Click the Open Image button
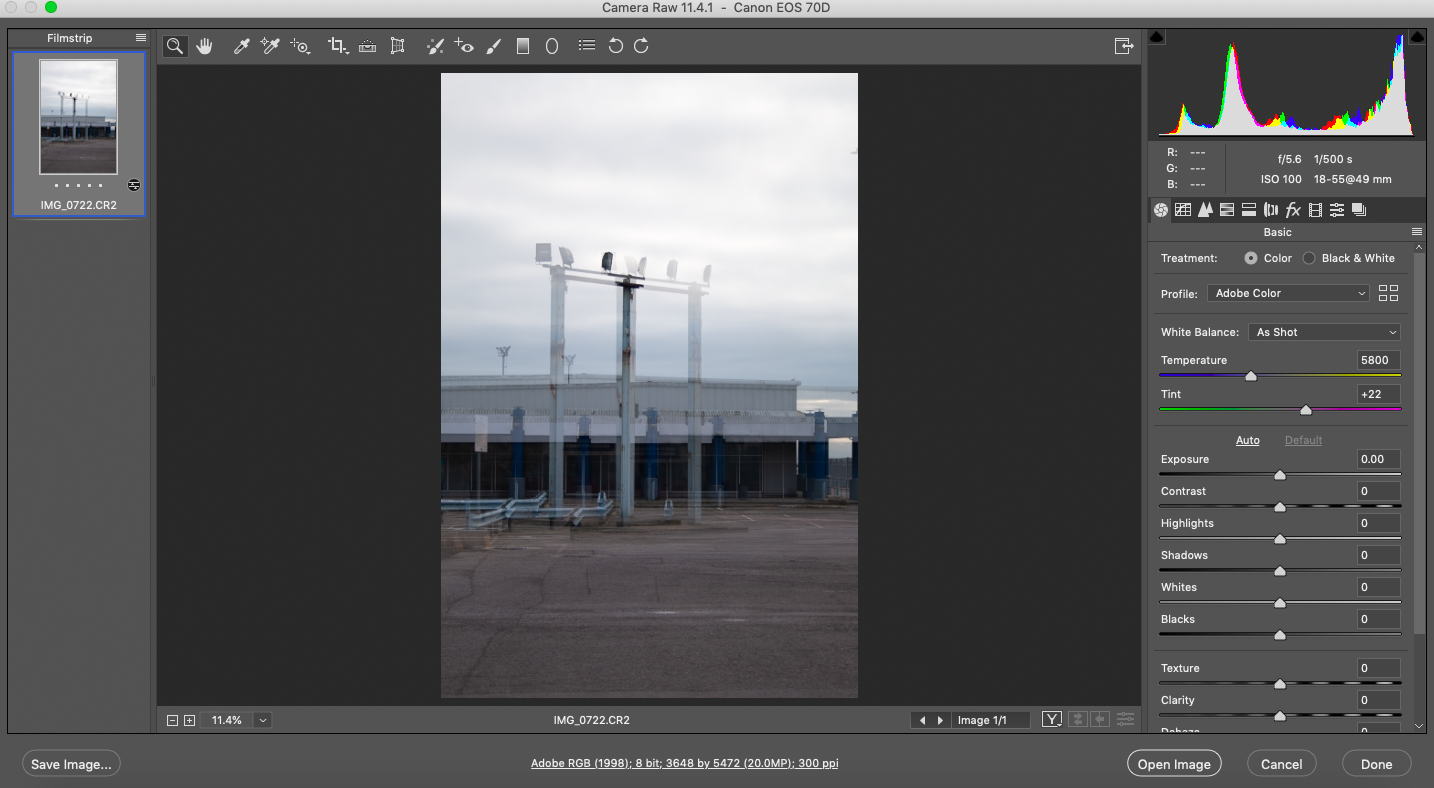This screenshot has width=1434, height=788. pos(1174,764)
